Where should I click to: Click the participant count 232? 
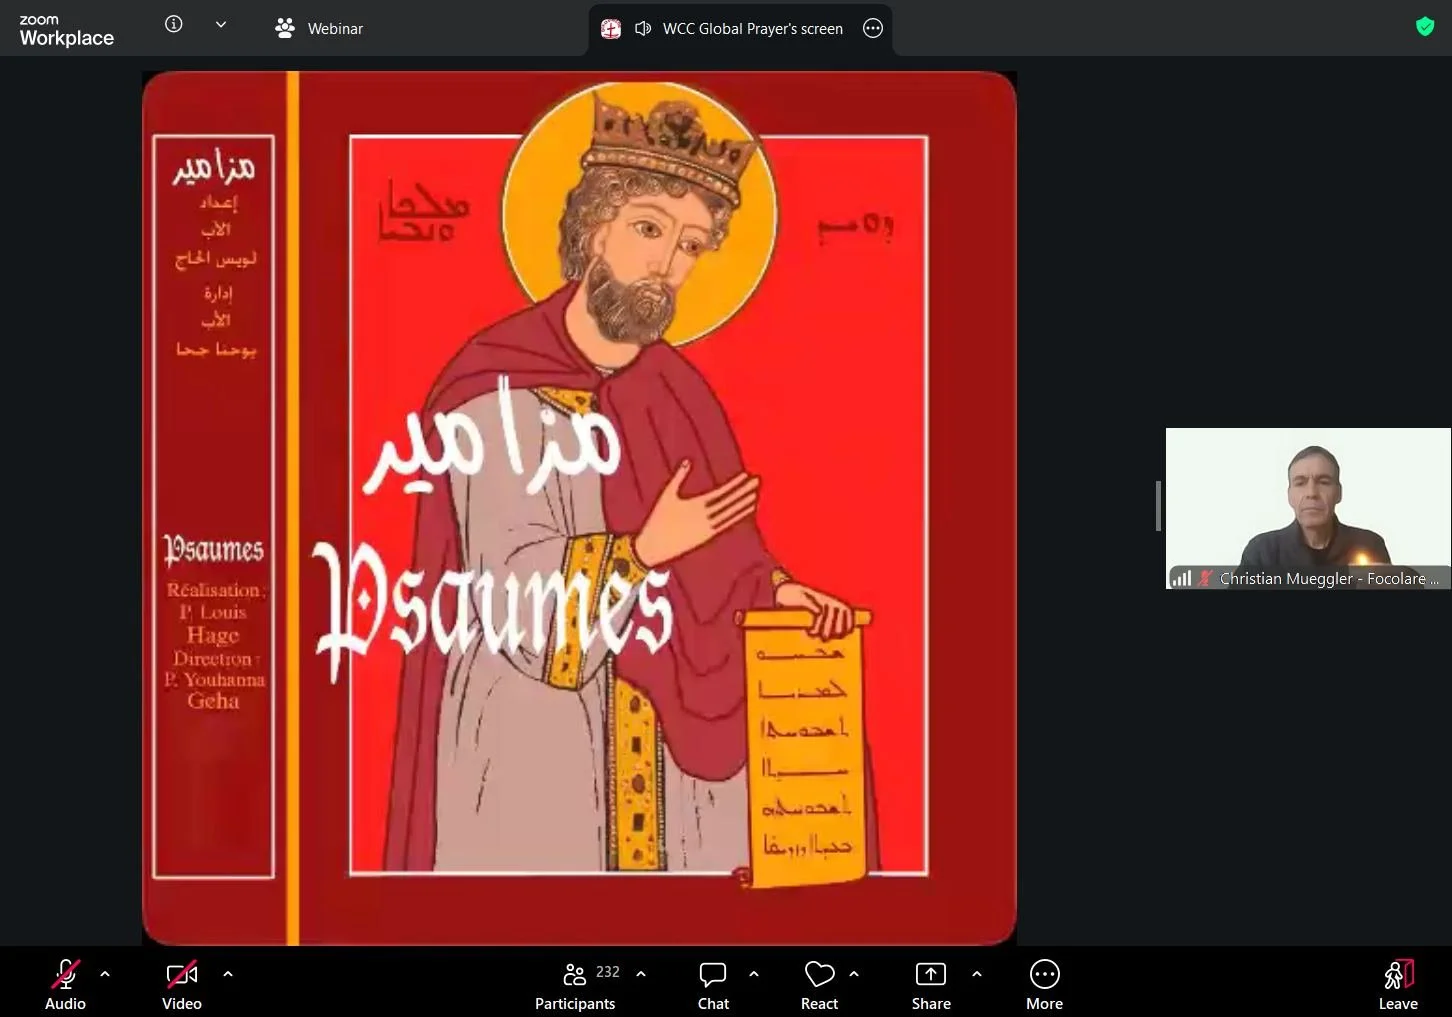point(608,972)
